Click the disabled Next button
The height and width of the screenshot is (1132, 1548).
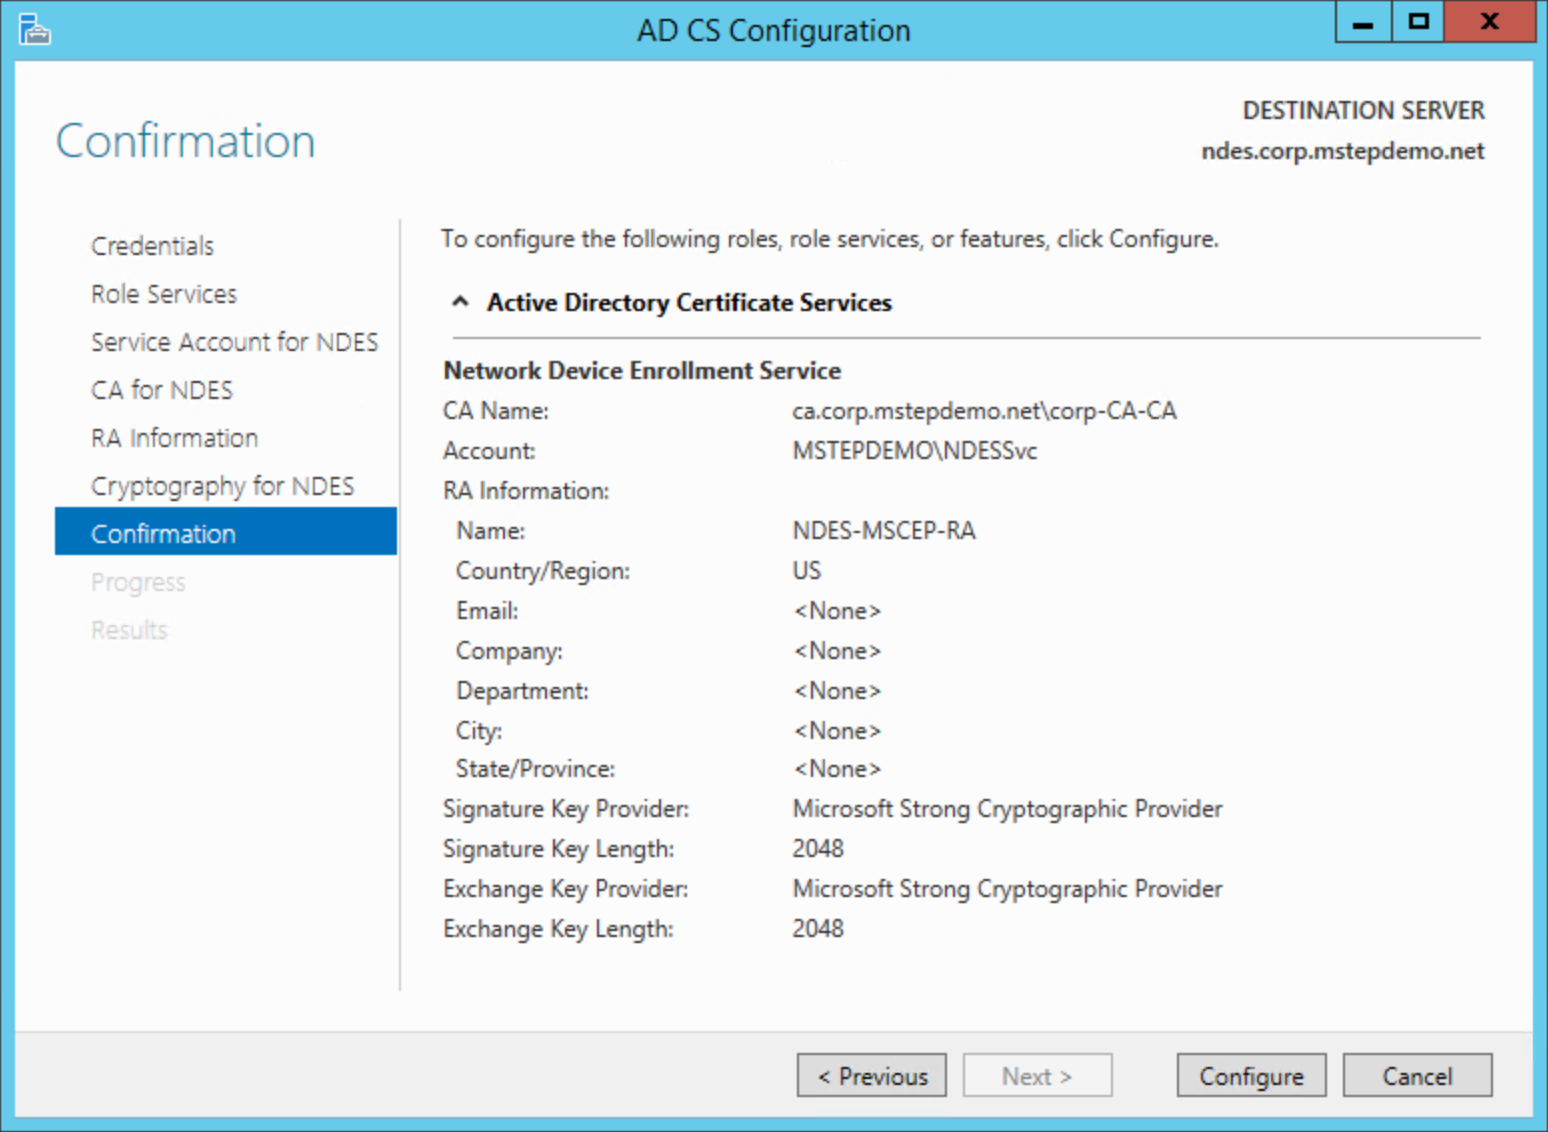click(1037, 1076)
